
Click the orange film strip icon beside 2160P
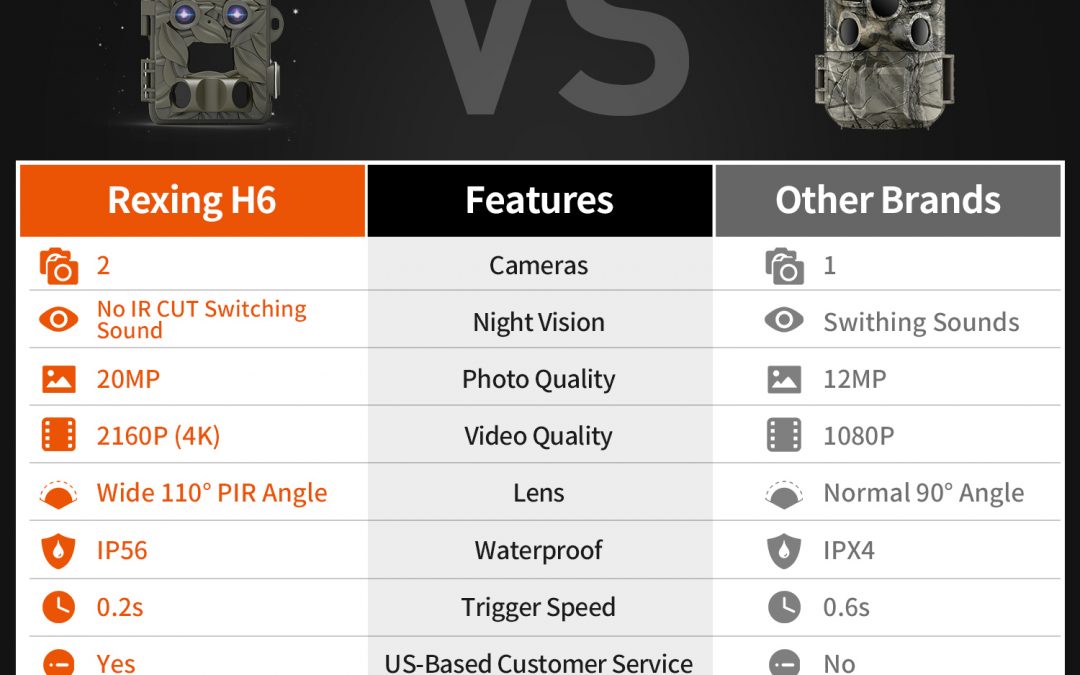(59, 435)
